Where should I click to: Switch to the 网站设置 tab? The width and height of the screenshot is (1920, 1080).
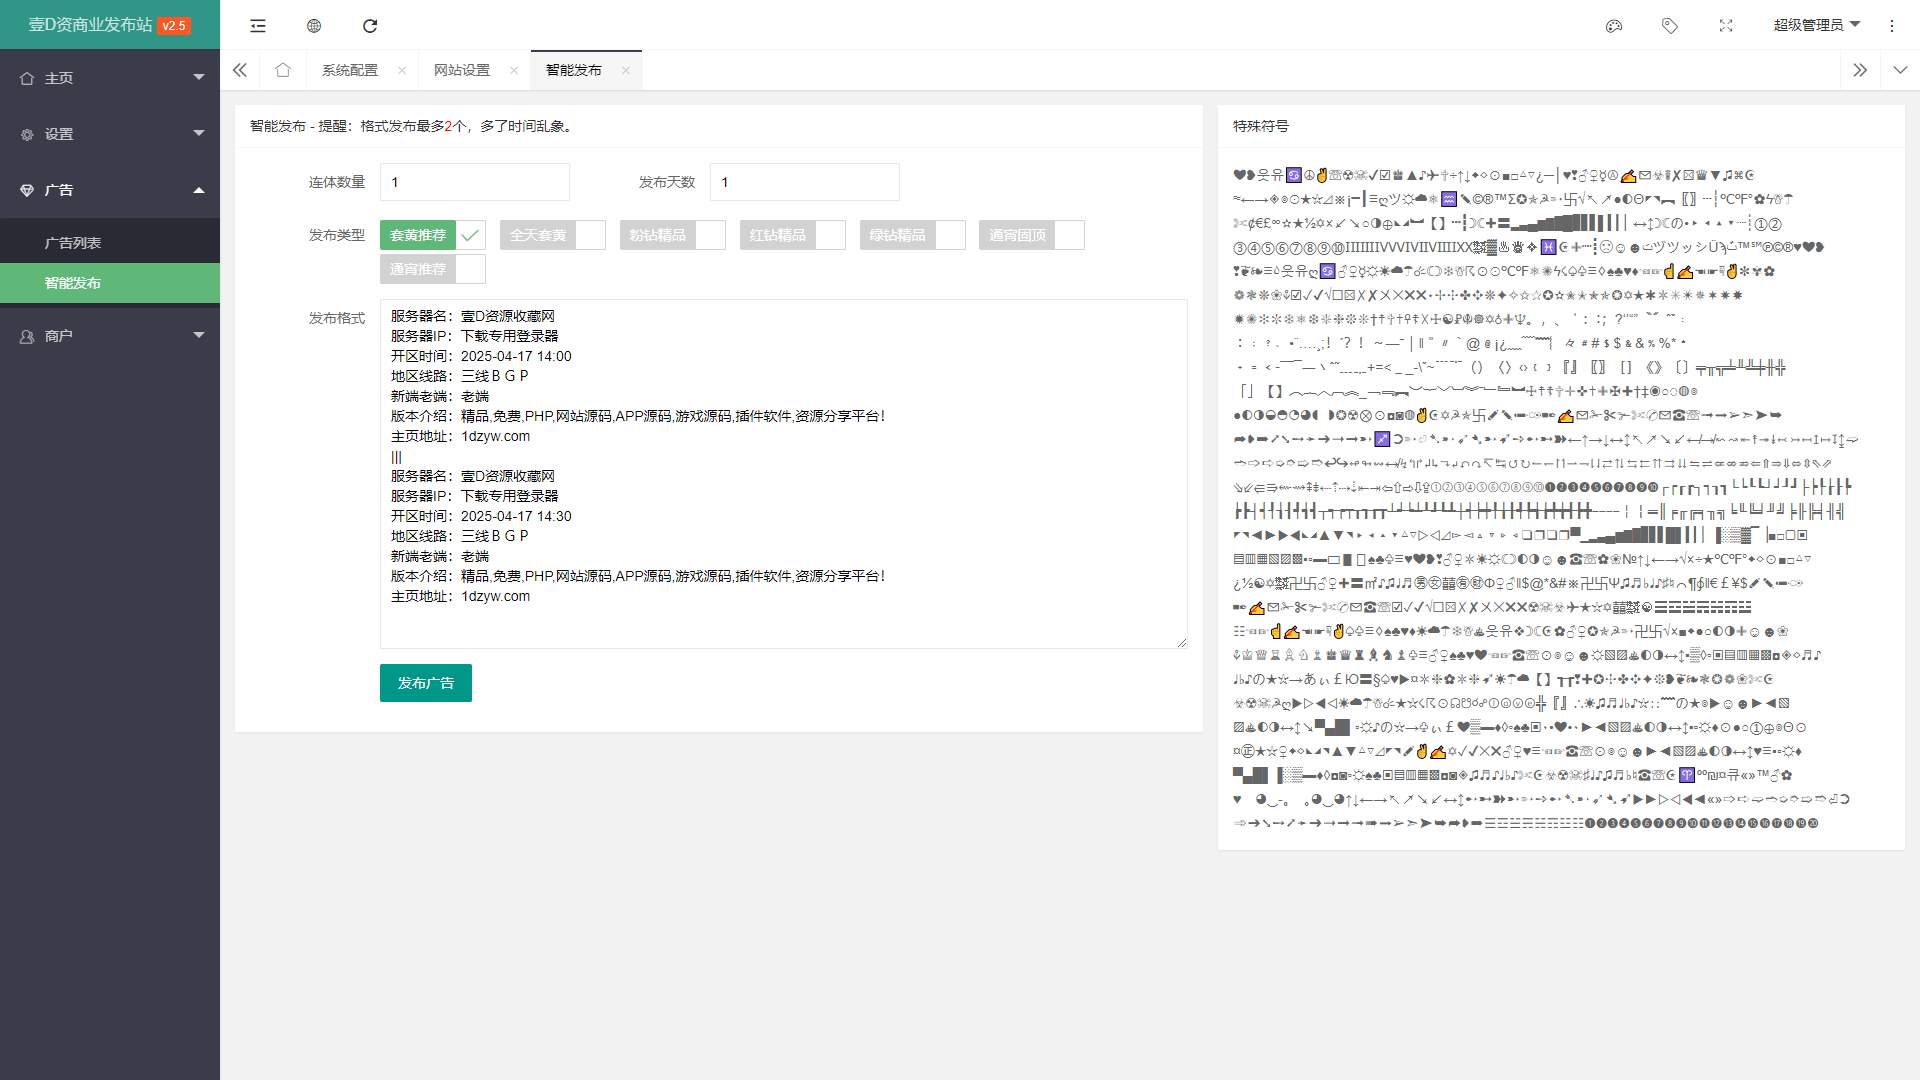[462, 70]
